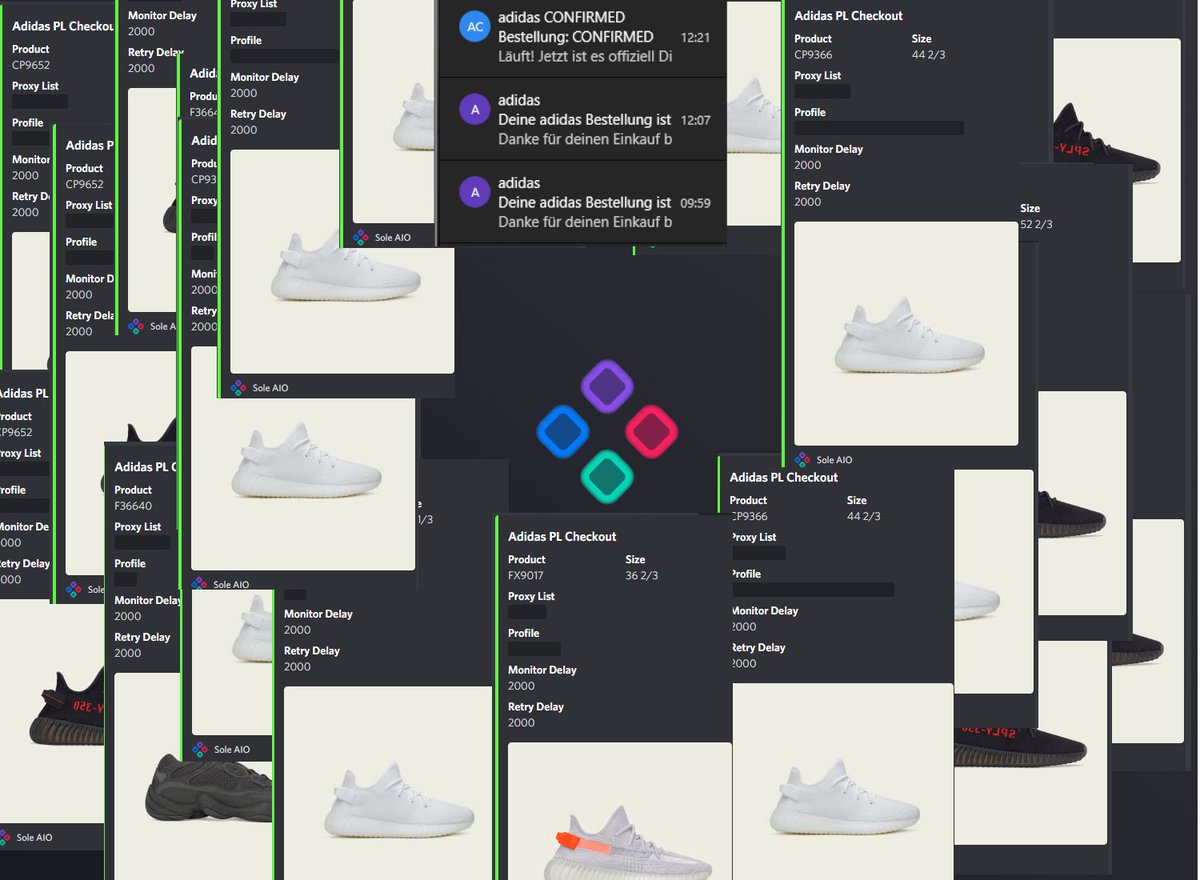
Task: Click the 12:21 timestamp
Action: tap(695, 37)
